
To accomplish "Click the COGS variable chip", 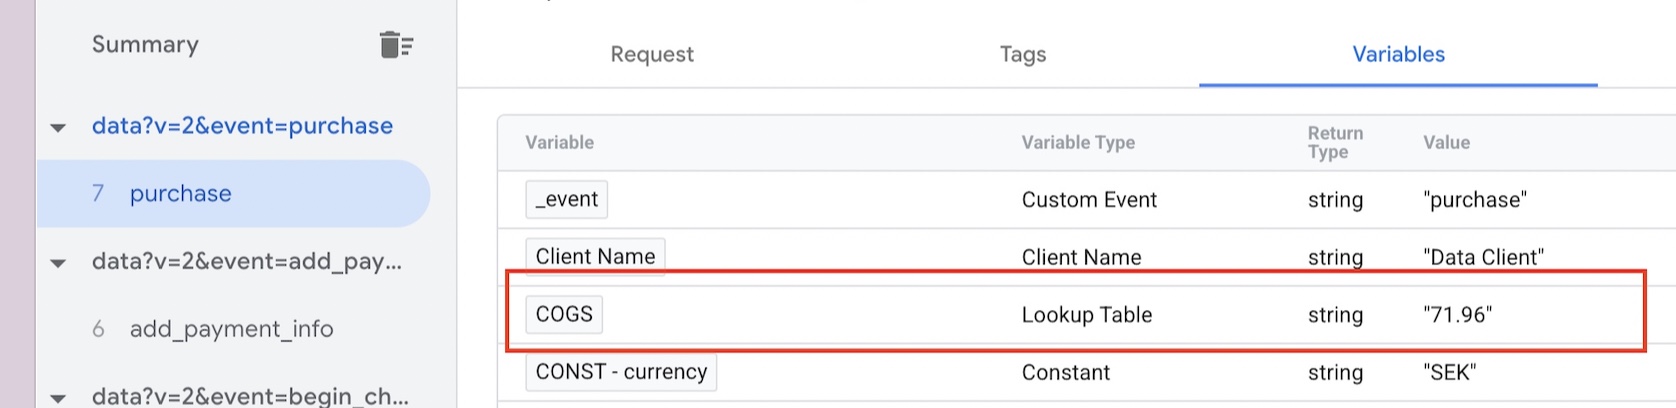I will [564, 314].
